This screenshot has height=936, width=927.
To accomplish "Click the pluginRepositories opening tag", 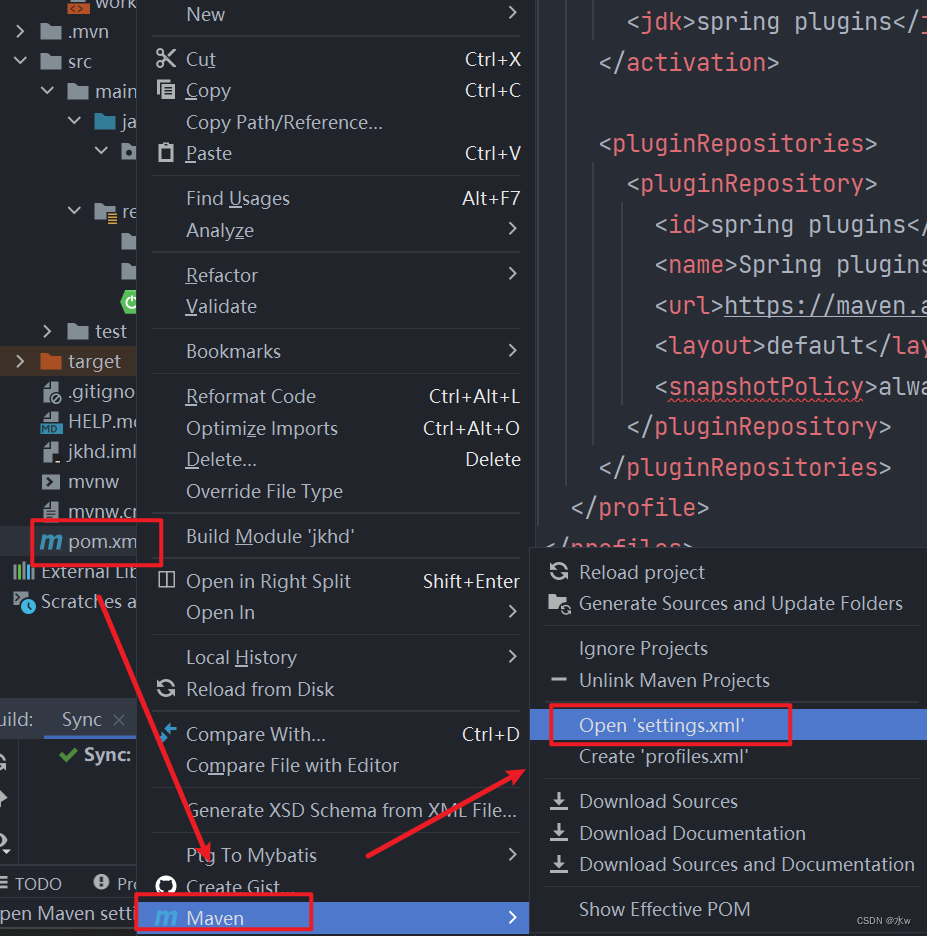I will [x=738, y=143].
